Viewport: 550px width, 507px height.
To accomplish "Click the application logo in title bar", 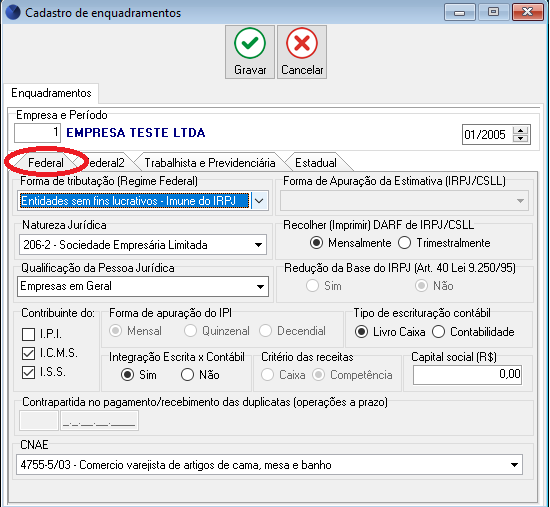I will [x=13, y=12].
